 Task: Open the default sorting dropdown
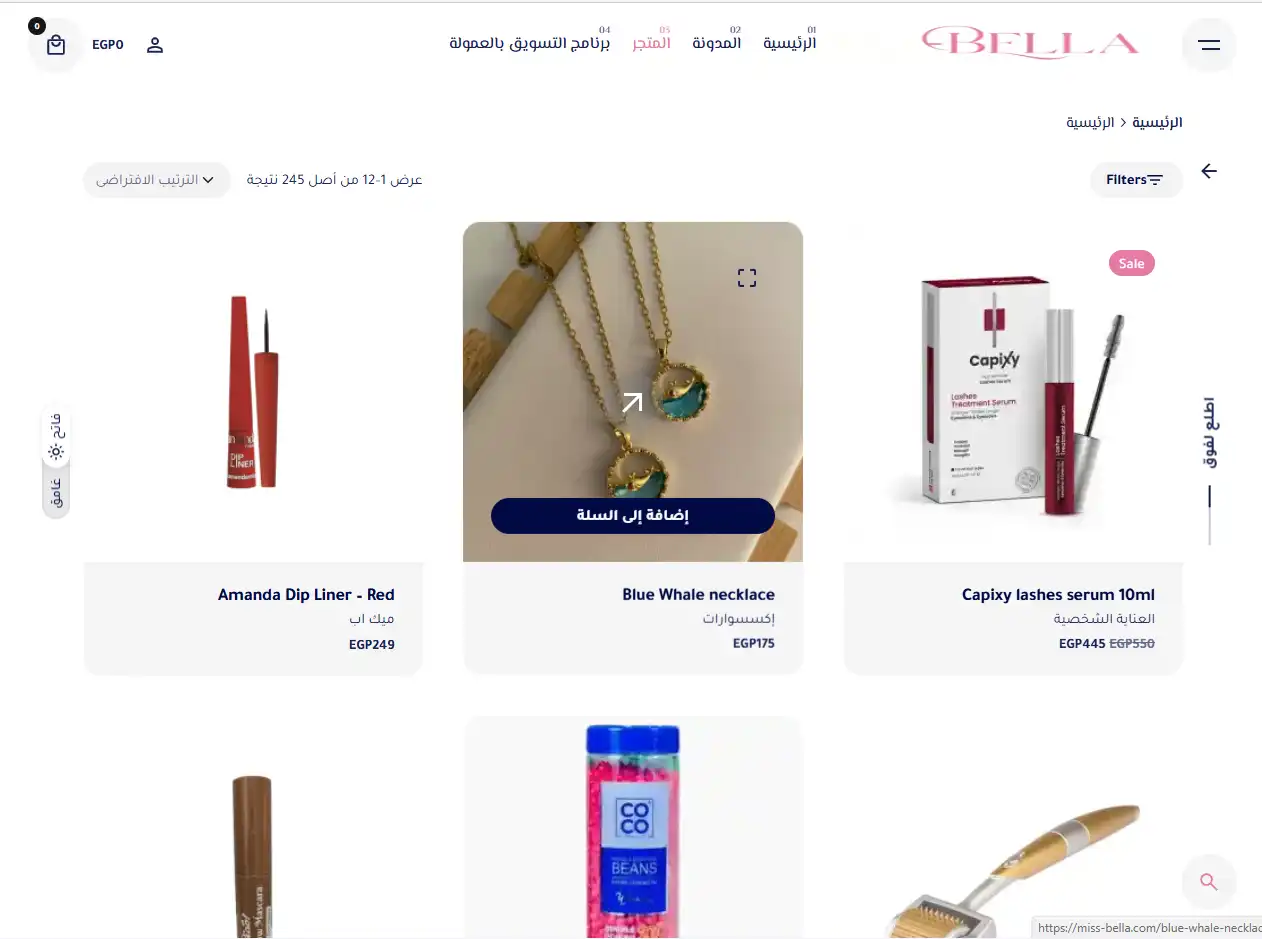click(157, 180)
